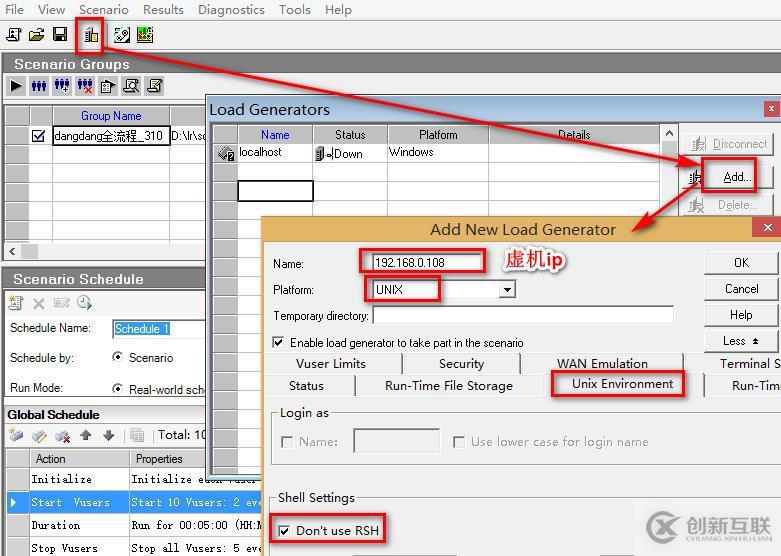
Task: Toggle Use lower case for login name
Action: 459,442
